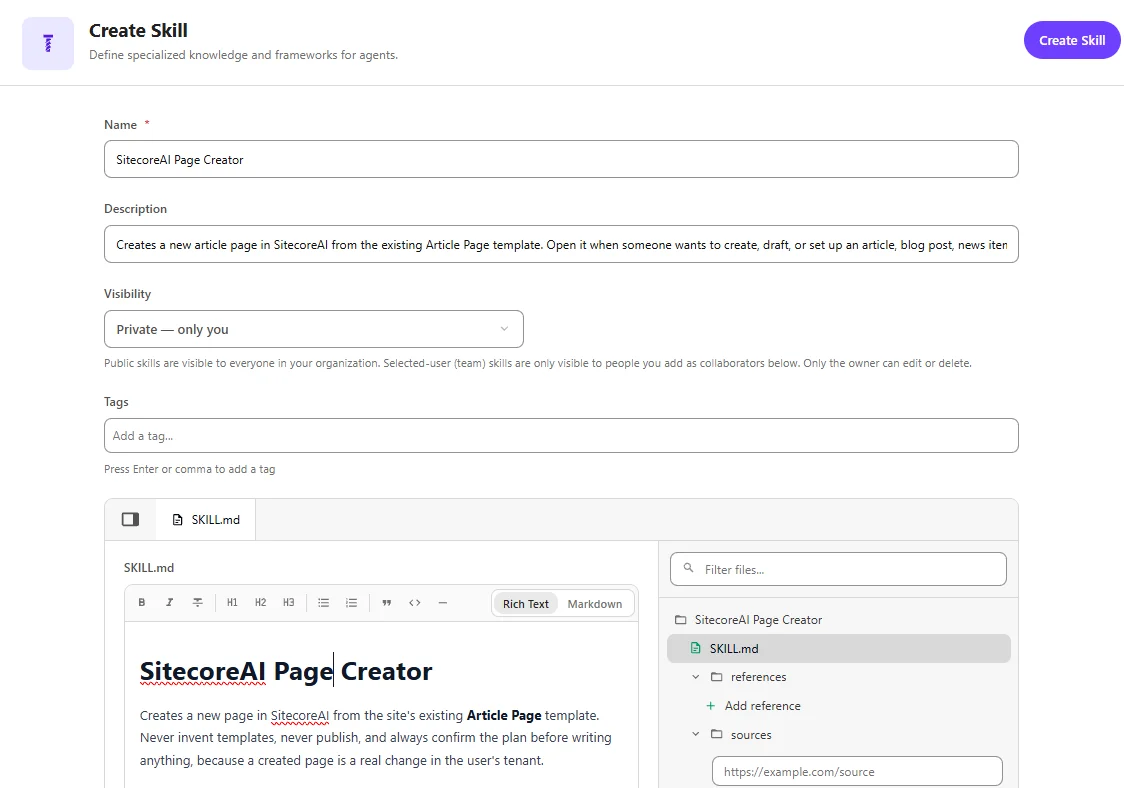The image size is (1124, 788).
Task: Click the SitecoreAI Page Creator heading in the editor
Action: 285,671
